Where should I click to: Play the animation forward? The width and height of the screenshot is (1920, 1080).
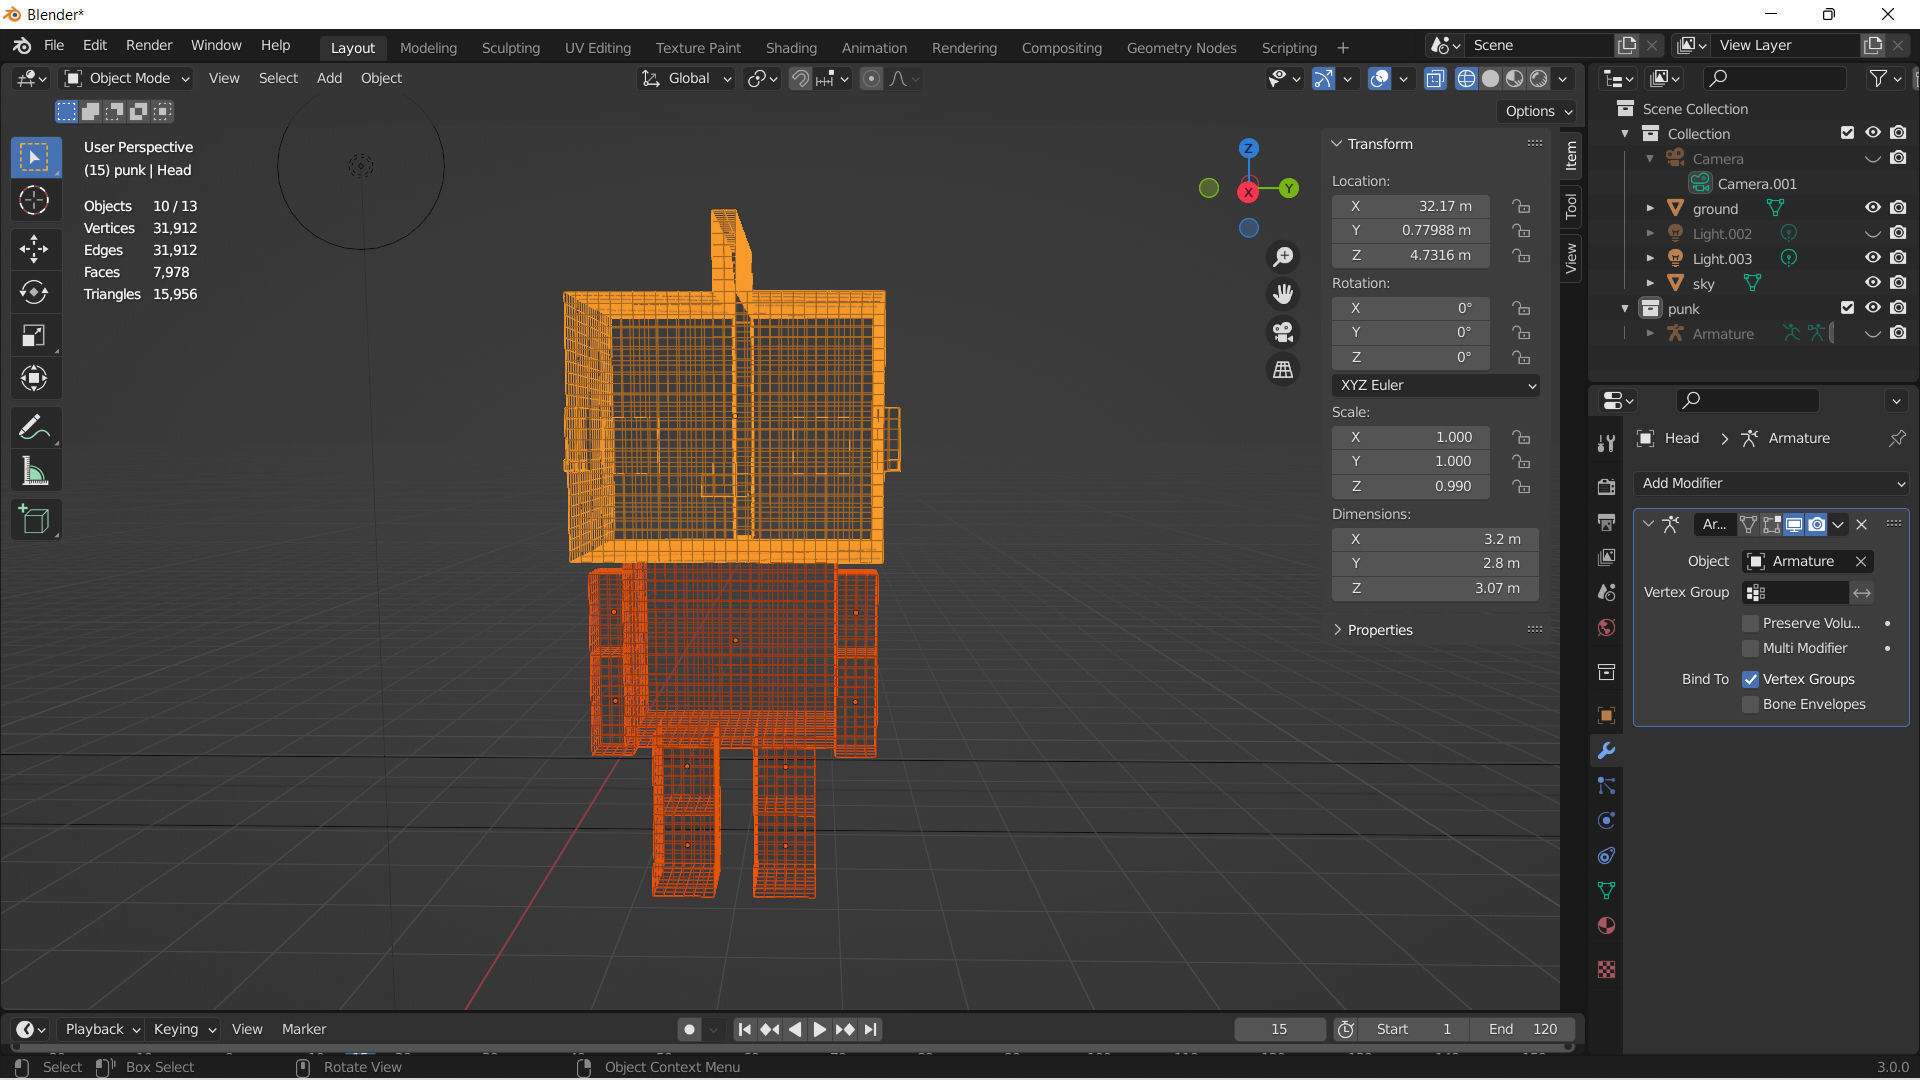[819, 1029]
